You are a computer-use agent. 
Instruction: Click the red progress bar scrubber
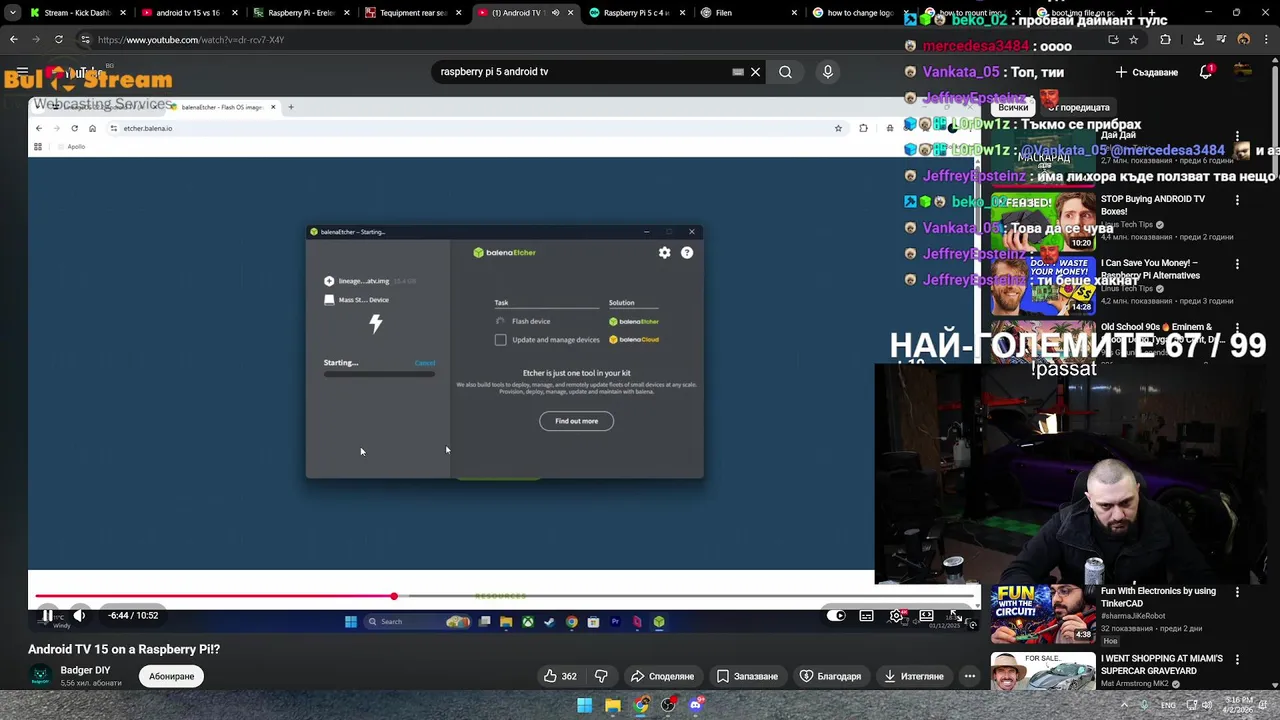pos(394,597)
